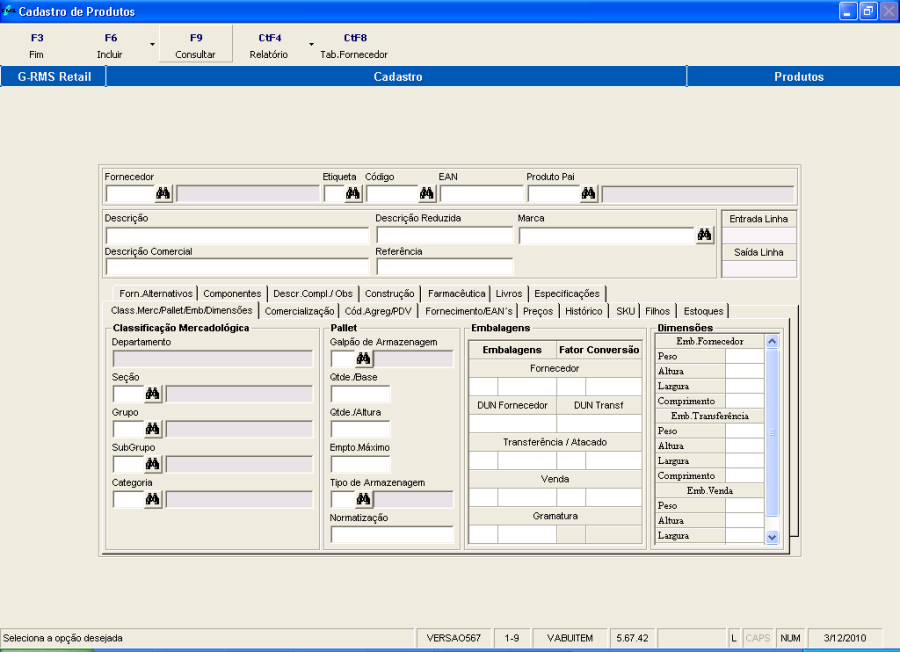Click F3 Fim toolbar button
The image size is (900, 652).
coord(37,45)
